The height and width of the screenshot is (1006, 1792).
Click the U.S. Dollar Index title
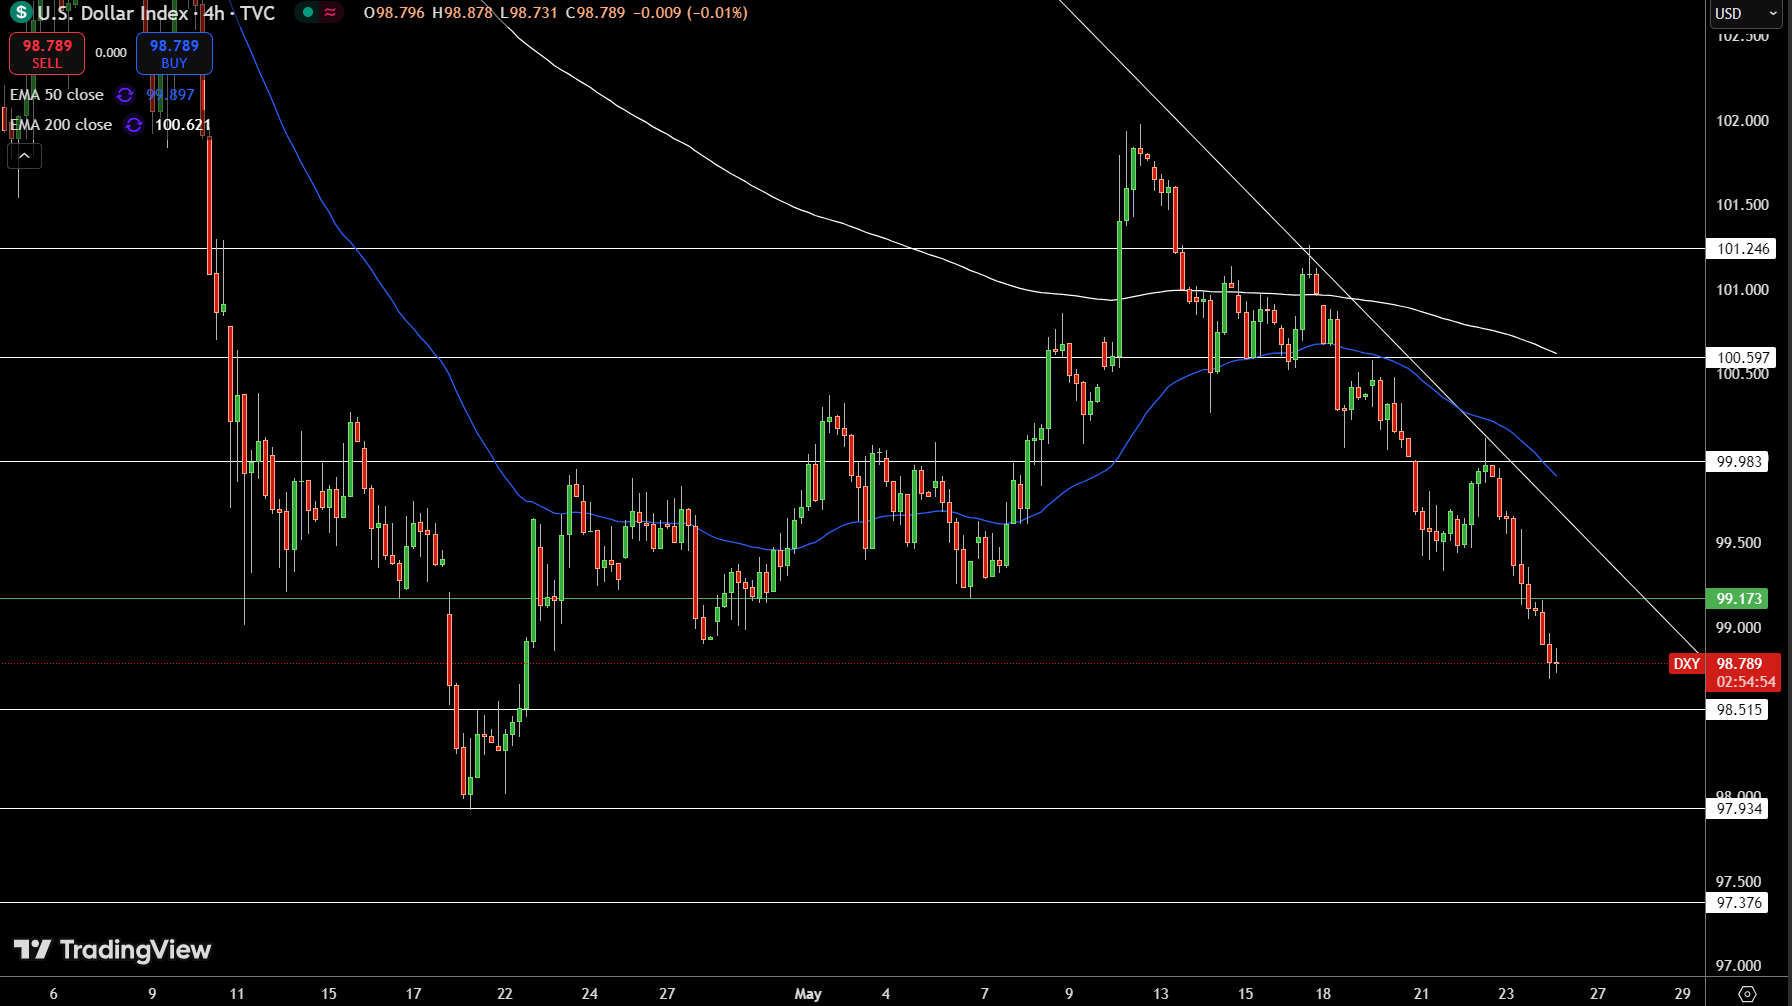113,13
